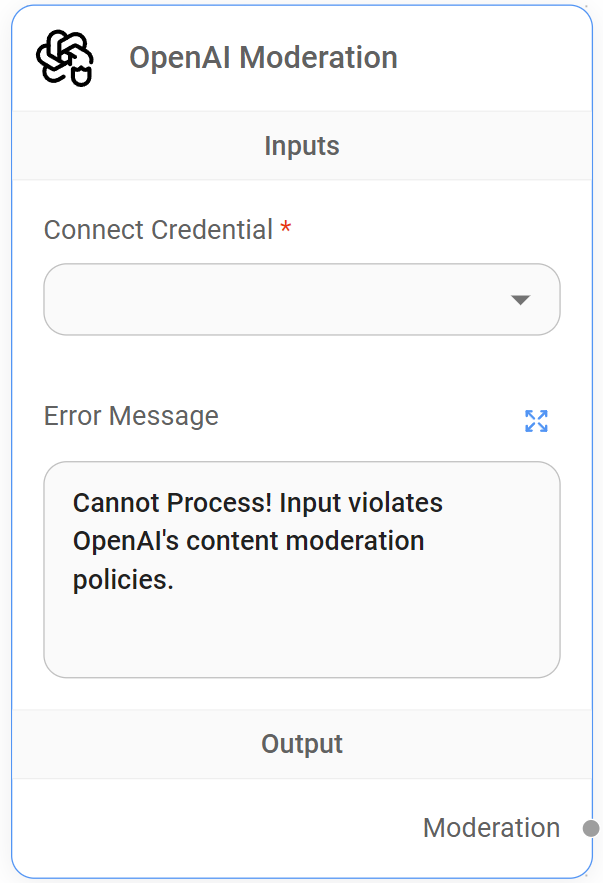This screenshot has width=603, height=883.
Task: Select the Moderation output connector dot
Action: [589, 828]
